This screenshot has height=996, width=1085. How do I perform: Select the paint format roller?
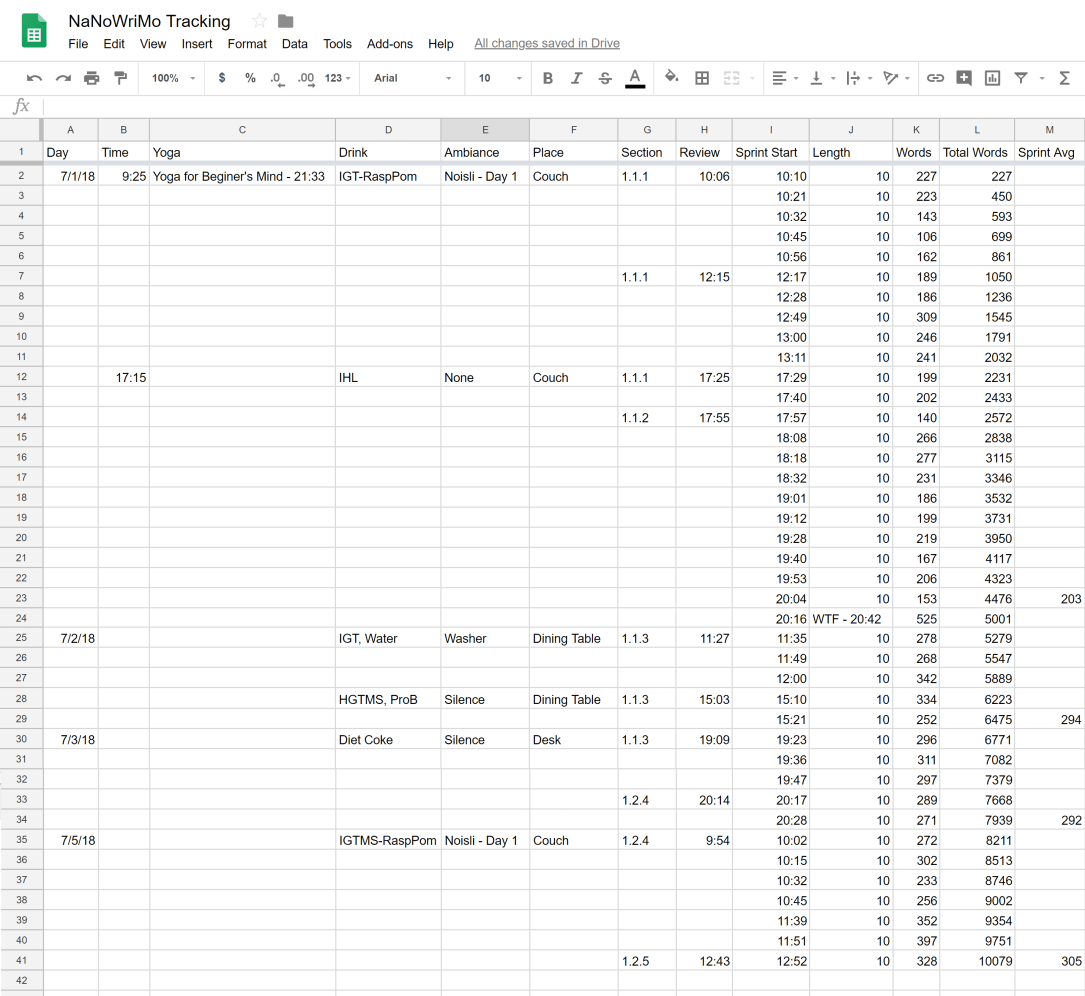121,78
